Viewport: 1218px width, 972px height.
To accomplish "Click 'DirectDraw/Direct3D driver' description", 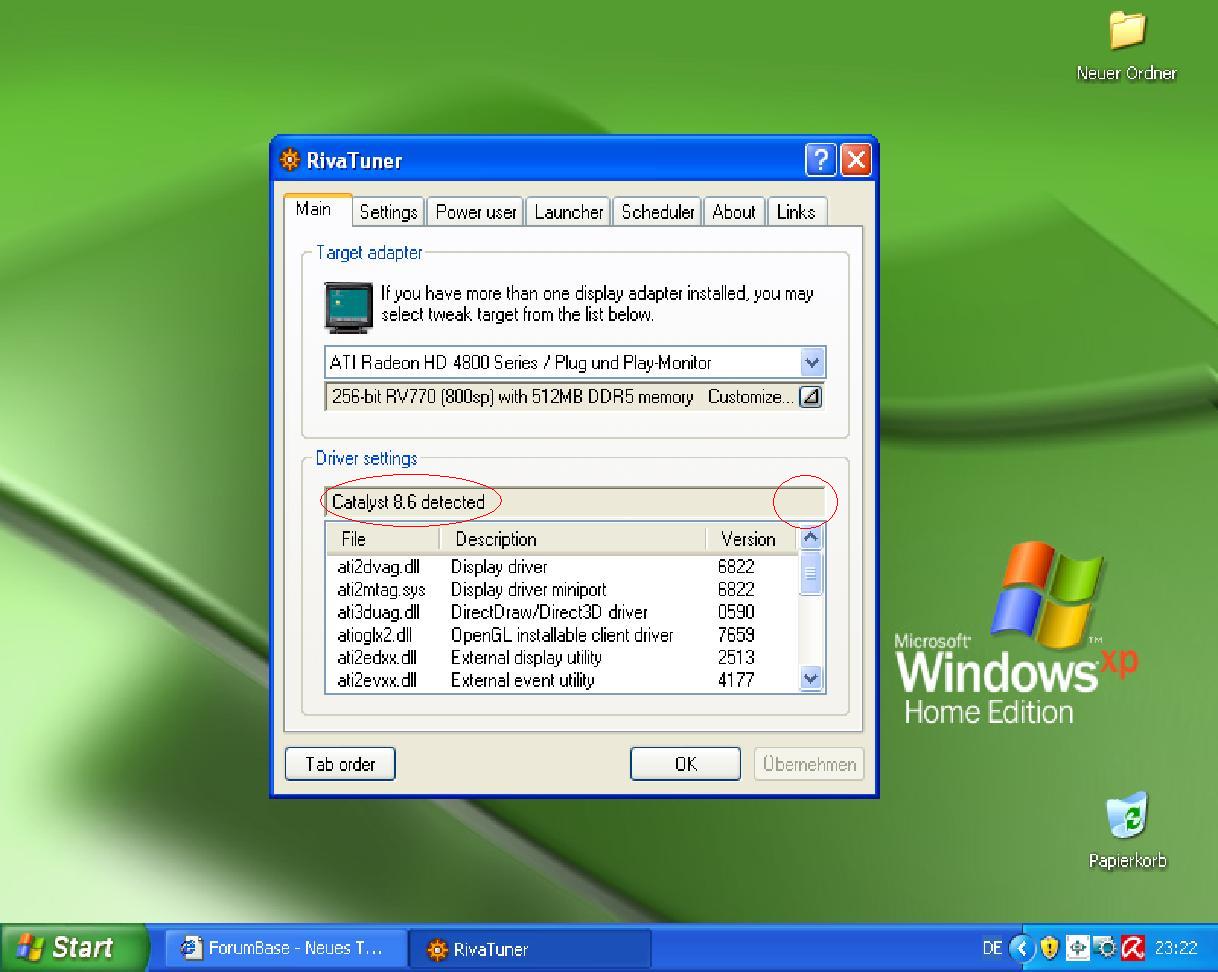I will pyautogui.click(x=549, y=612).
